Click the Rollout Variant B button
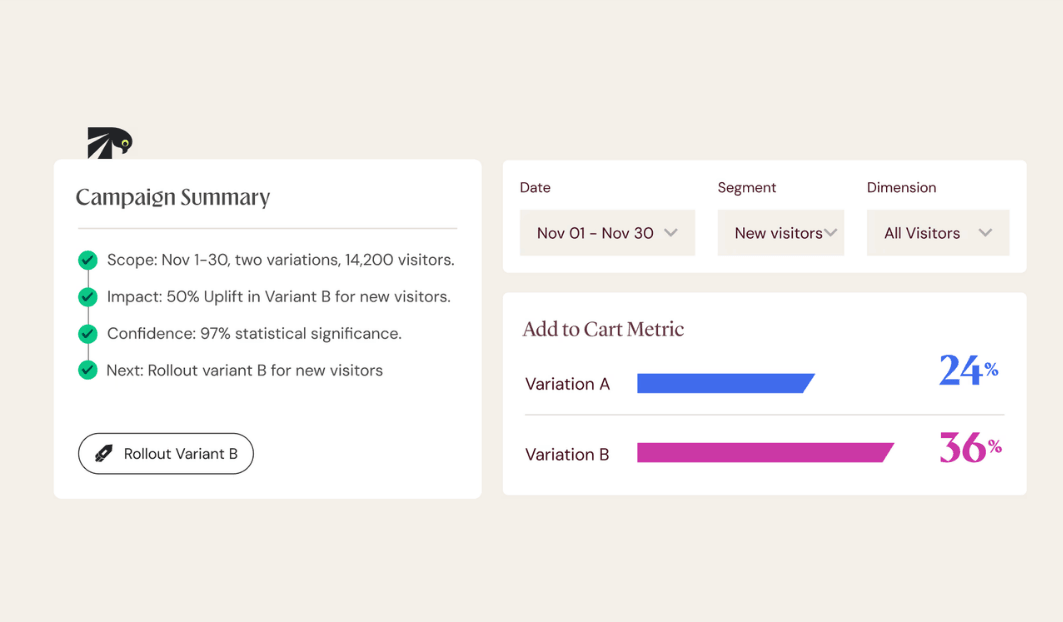 (166, 454)
